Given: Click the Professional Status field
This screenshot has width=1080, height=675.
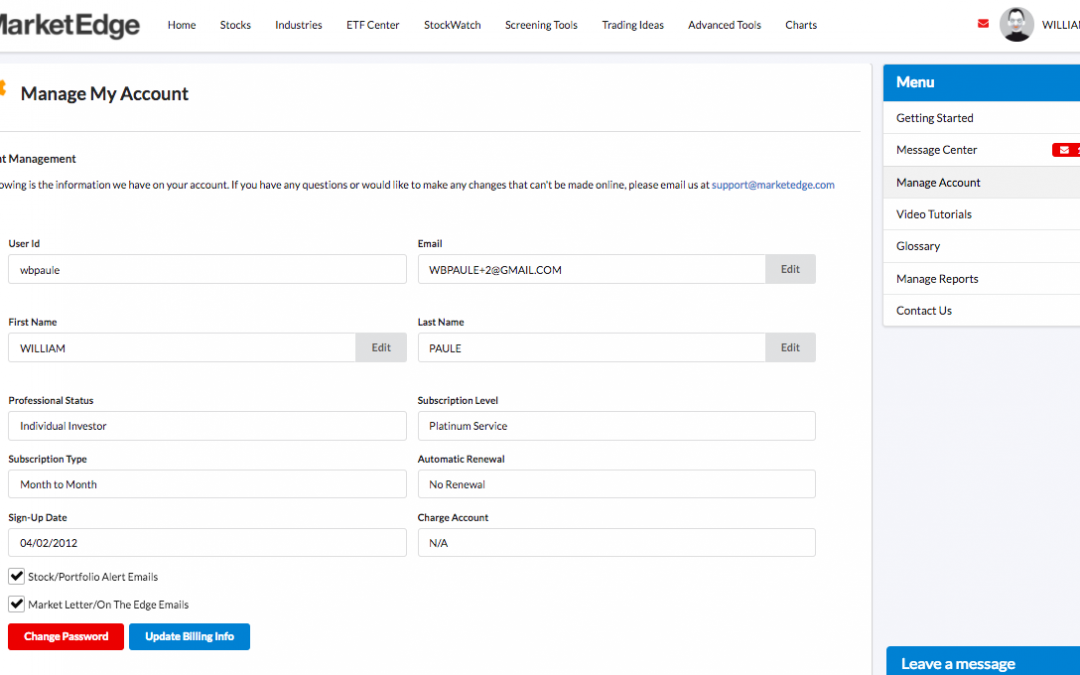Looking at the screenshot, I should (x=207, y=426).
